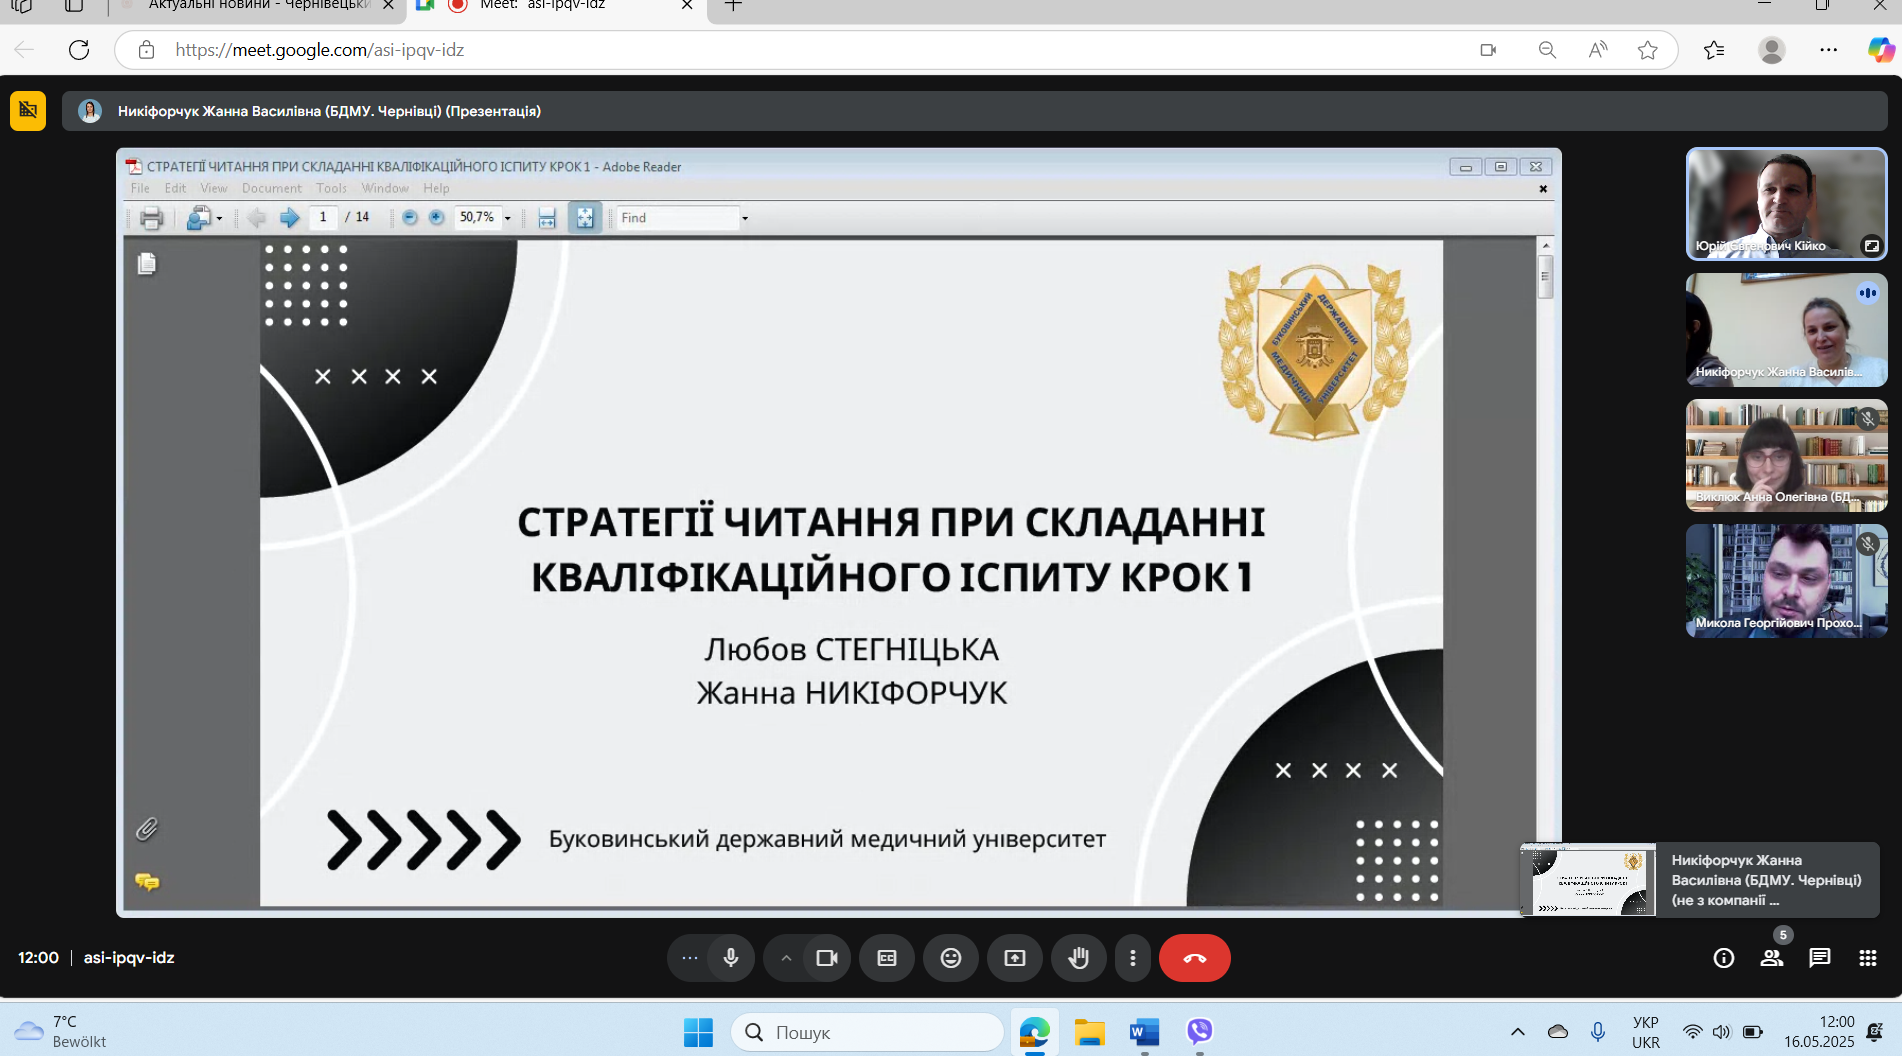The height and width of the screenshot is (1056, 1902).
Task: Open a new browser tab
Action: 733,6
